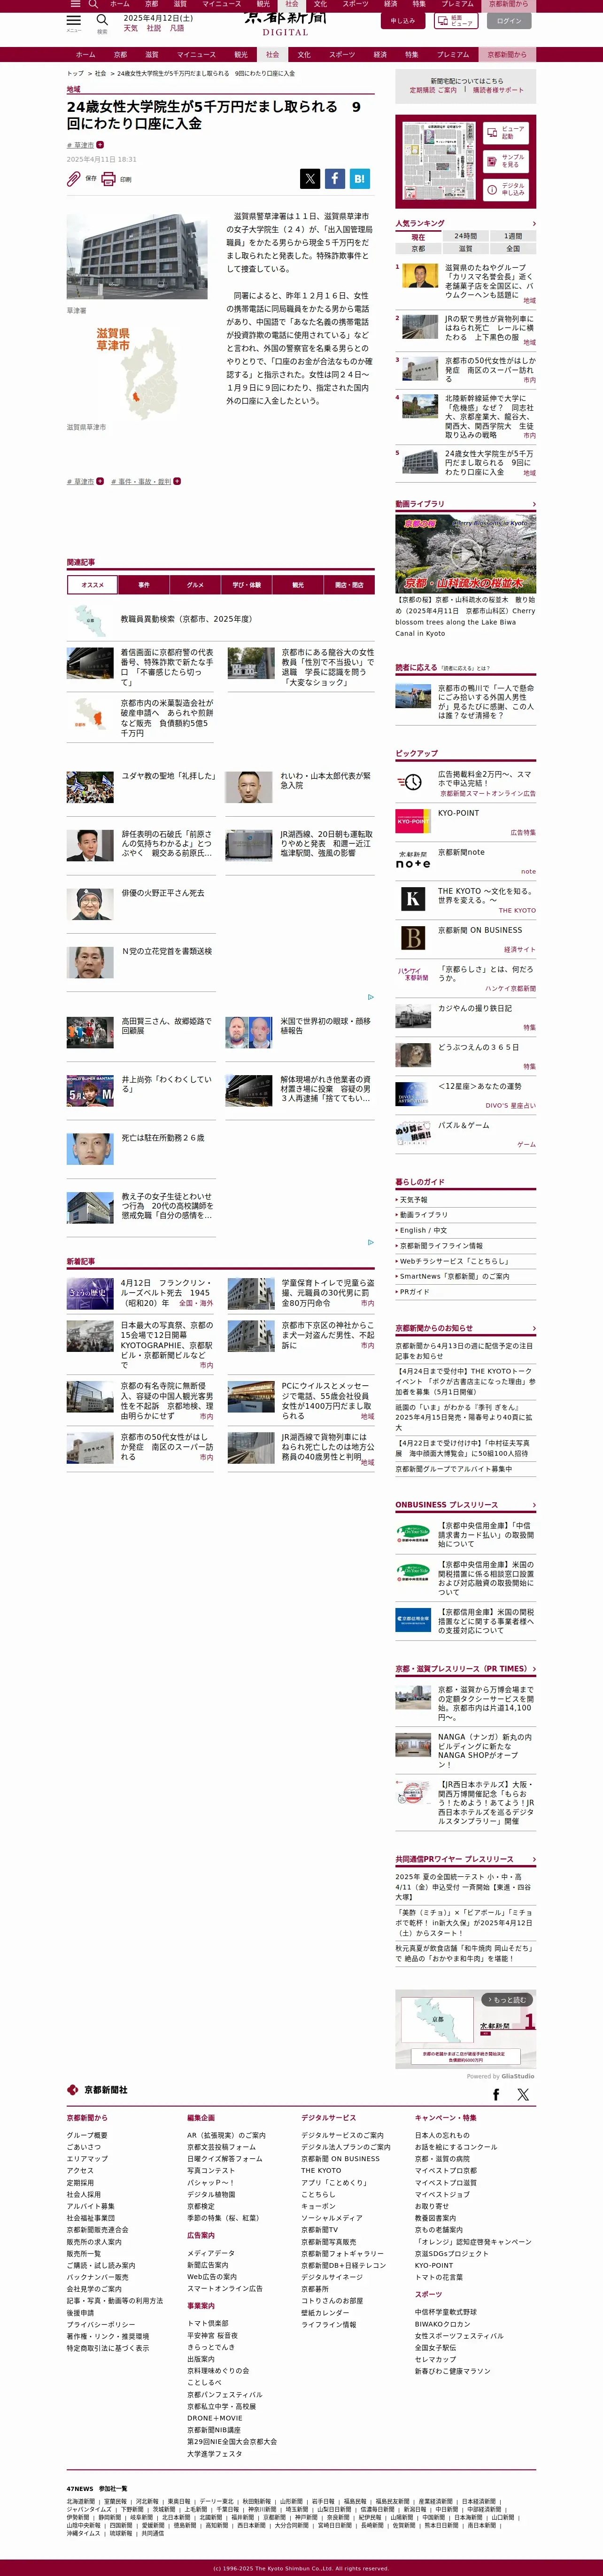Select グルメ related articles tab
This screenshot has width=603, height=2576.
pos(195,585)
